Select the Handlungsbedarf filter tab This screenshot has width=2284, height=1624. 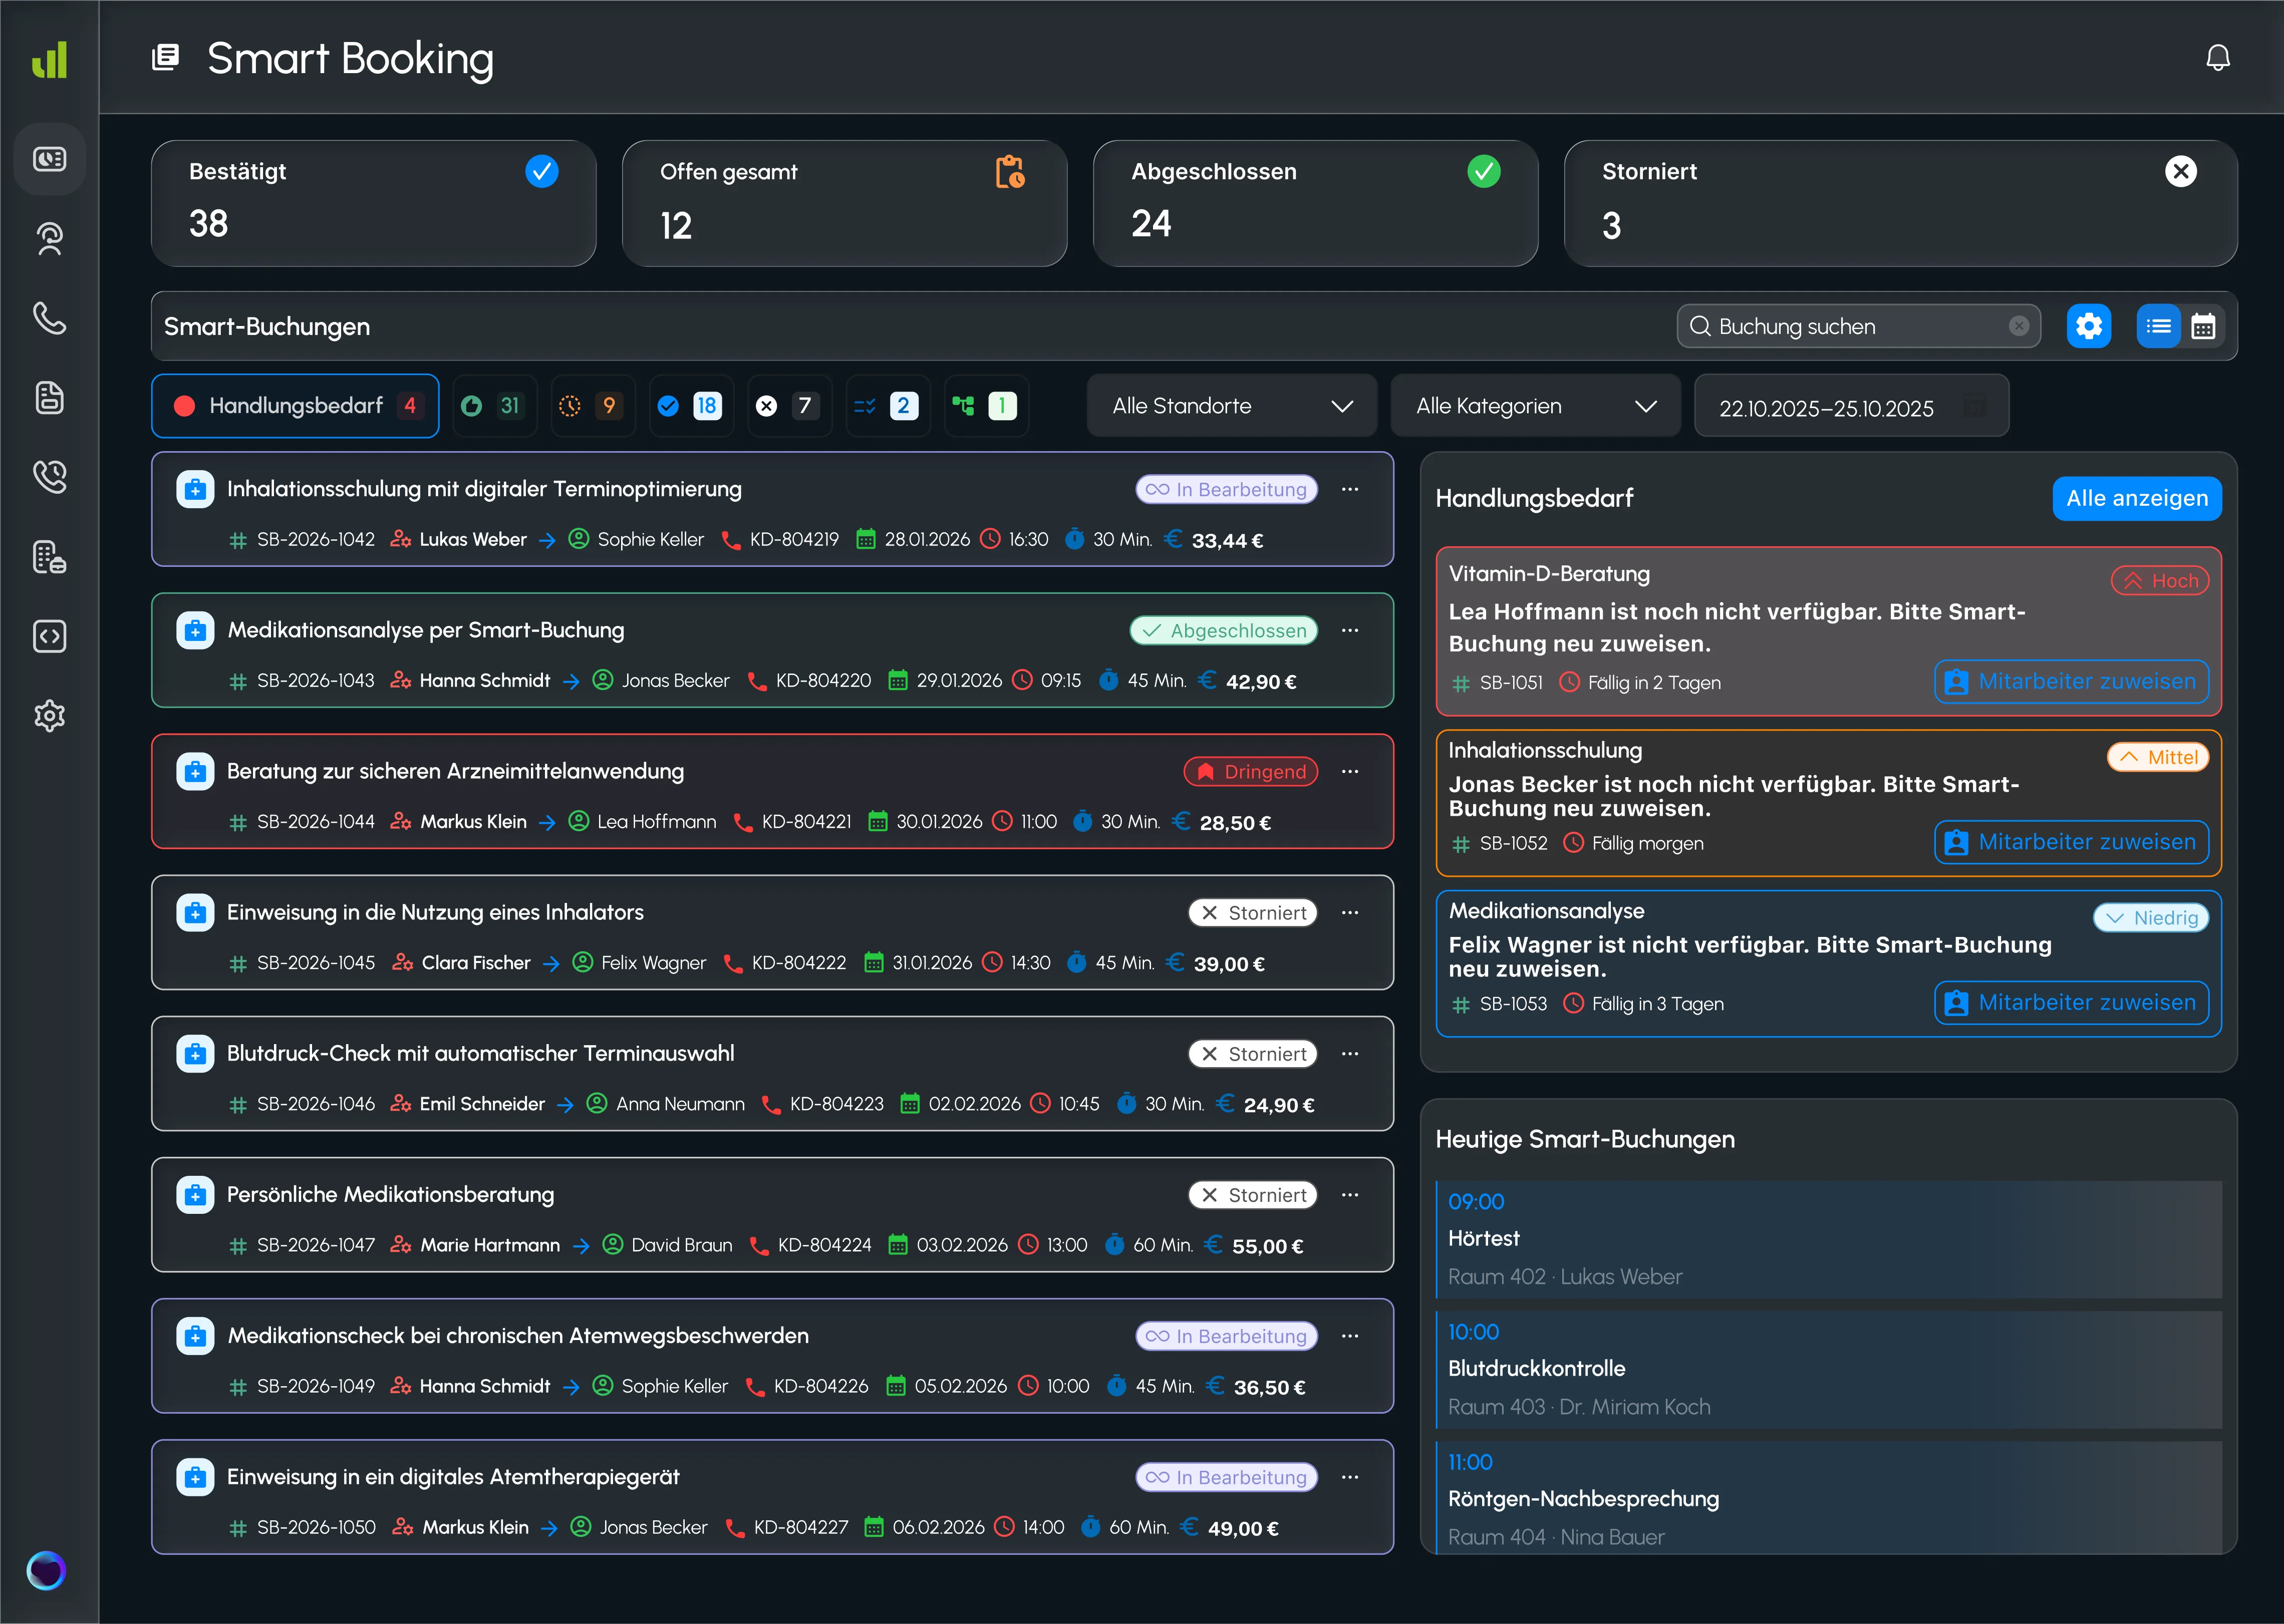pos(295,406)
